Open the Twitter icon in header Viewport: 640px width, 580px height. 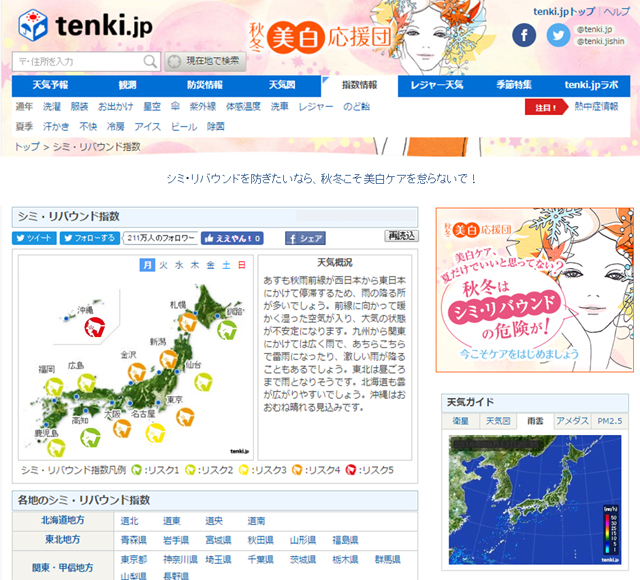click(x=558, y=36)
